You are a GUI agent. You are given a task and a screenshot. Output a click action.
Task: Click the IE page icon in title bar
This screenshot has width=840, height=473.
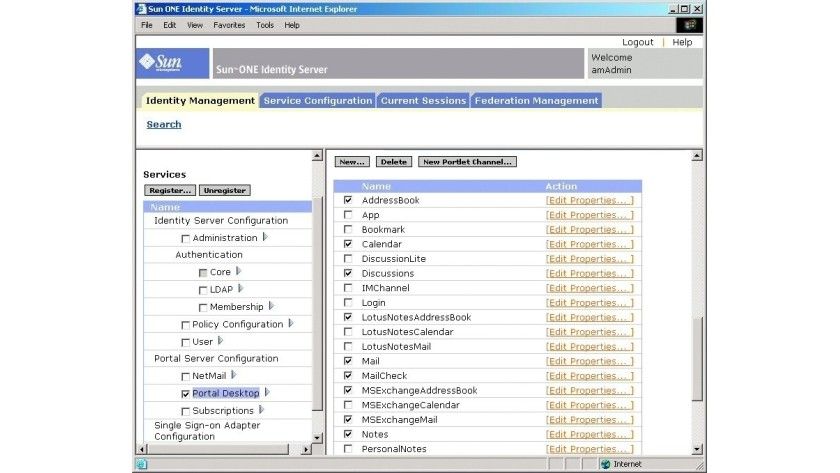click(141, 9)
